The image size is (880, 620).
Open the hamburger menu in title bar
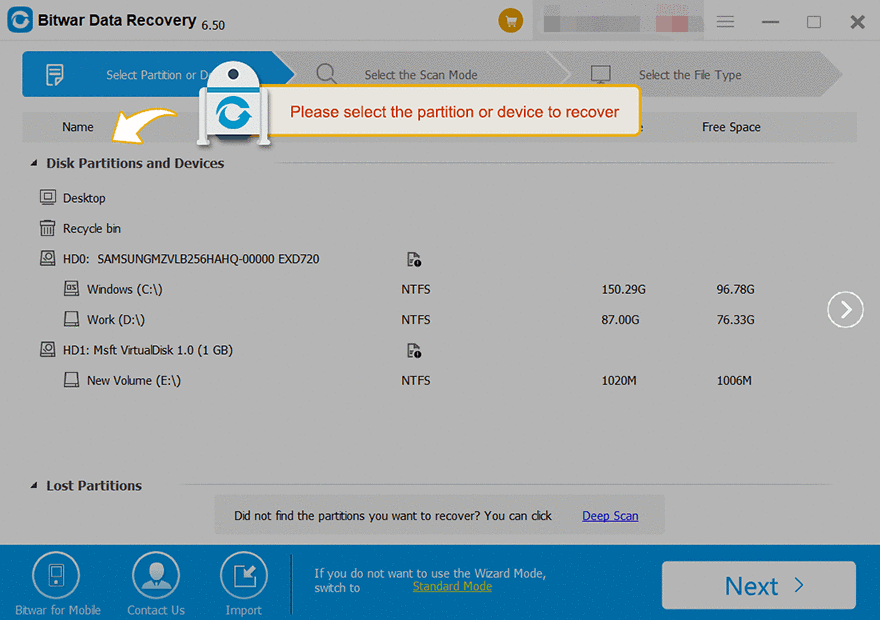726,22
